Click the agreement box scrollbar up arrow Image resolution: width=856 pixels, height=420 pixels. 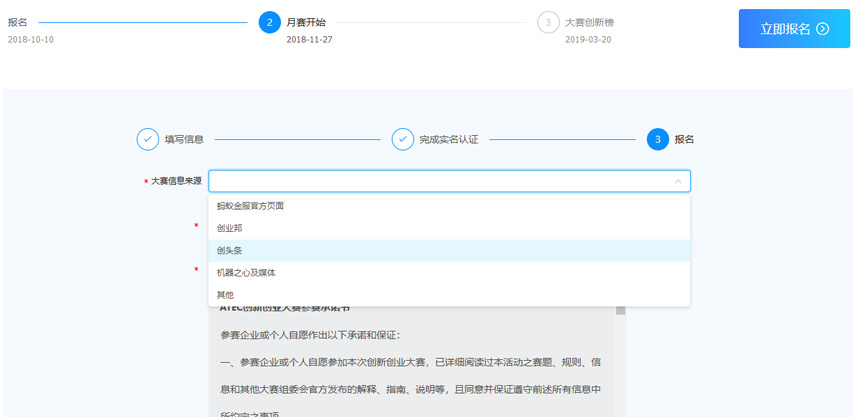(x=620, y=310)
